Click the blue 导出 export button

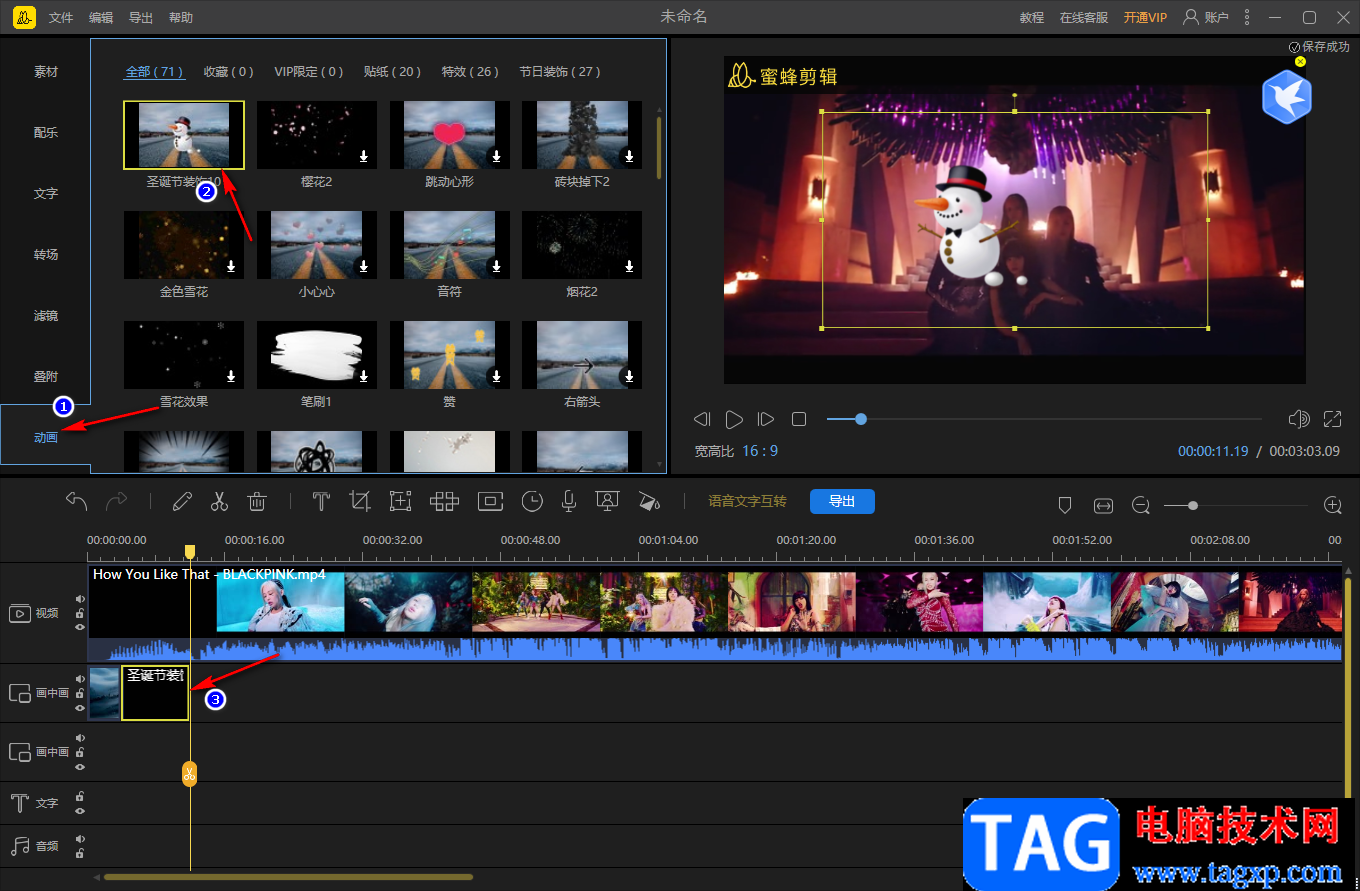(x=842, y=501)
